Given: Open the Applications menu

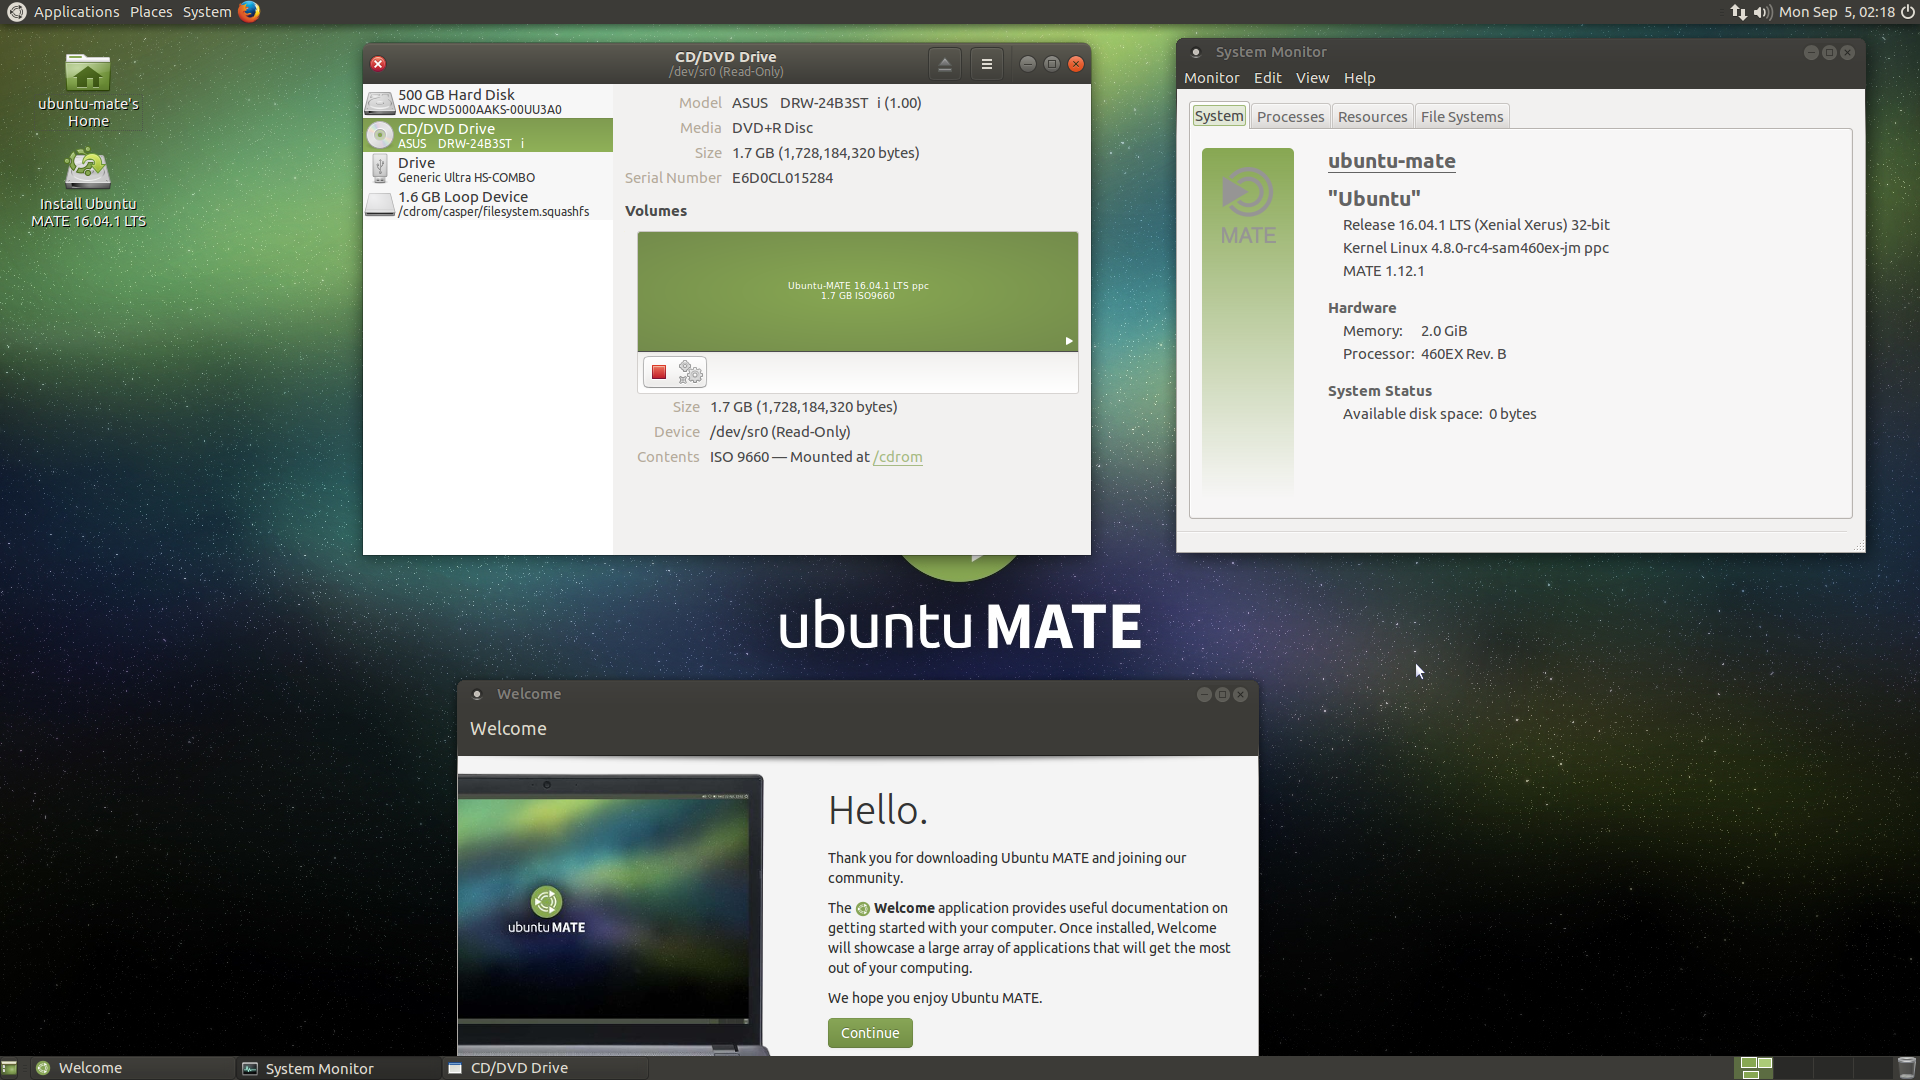Looking at the screenshot, I should pyautogui.click(x=76, y=12).
